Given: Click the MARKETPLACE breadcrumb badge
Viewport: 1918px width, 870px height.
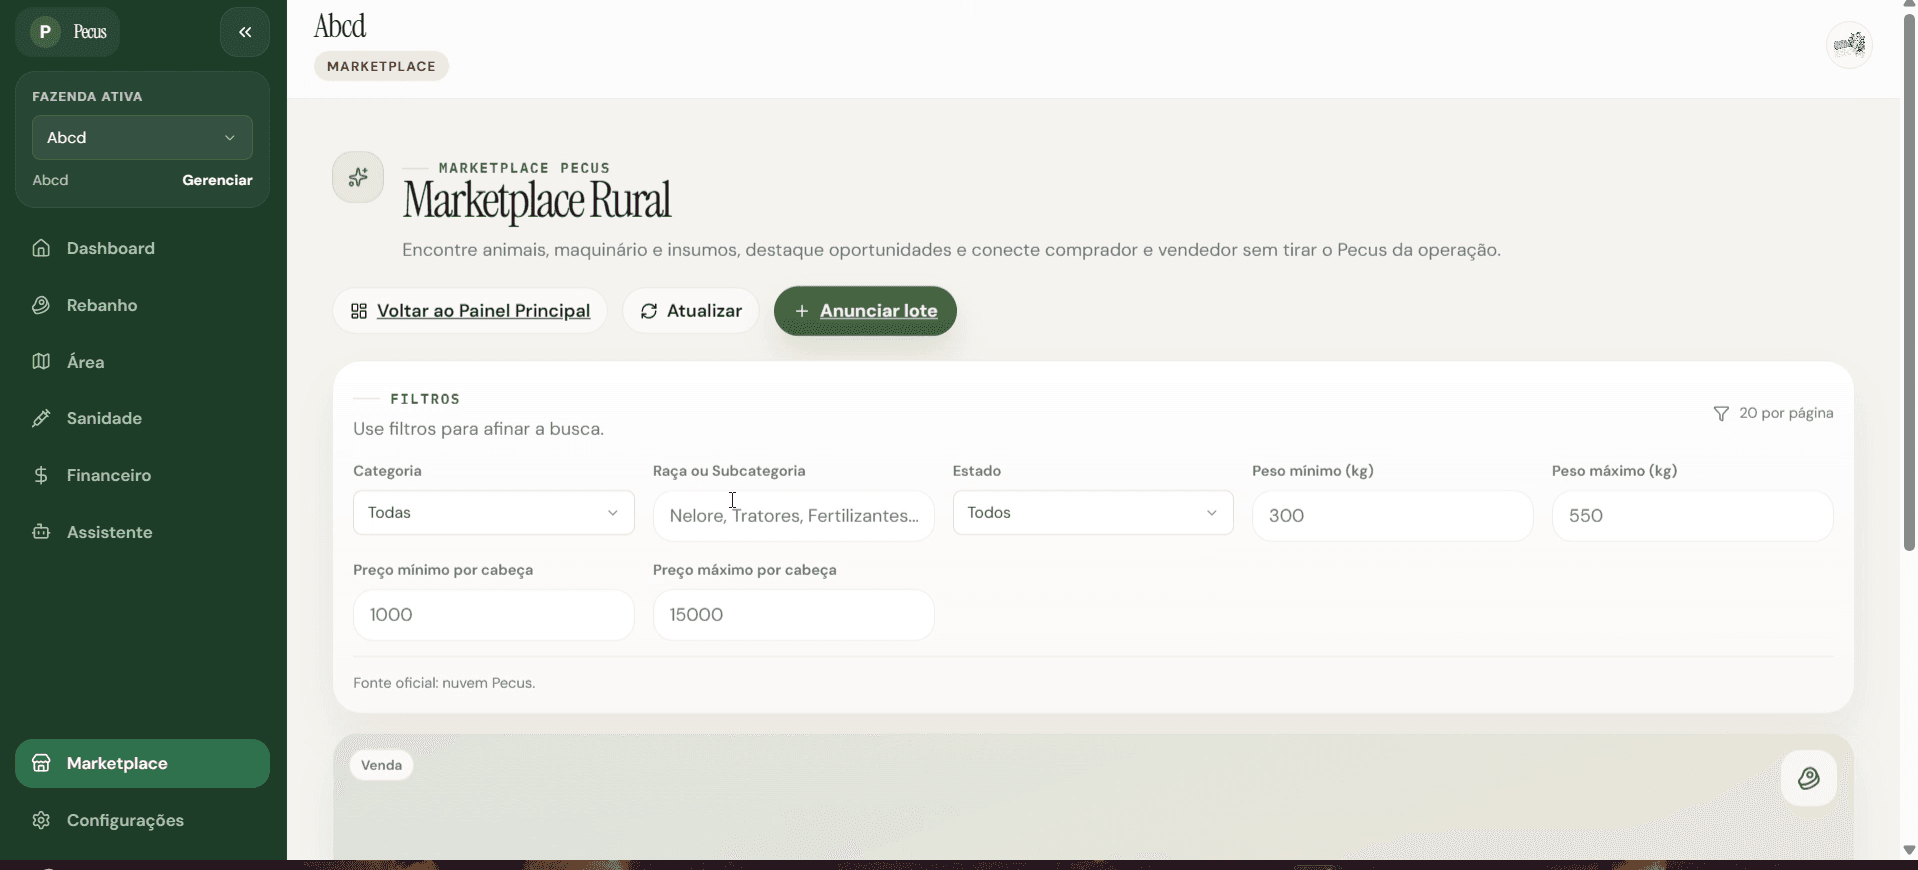Looking at the screenshot, I should click(x=381, y=66).
